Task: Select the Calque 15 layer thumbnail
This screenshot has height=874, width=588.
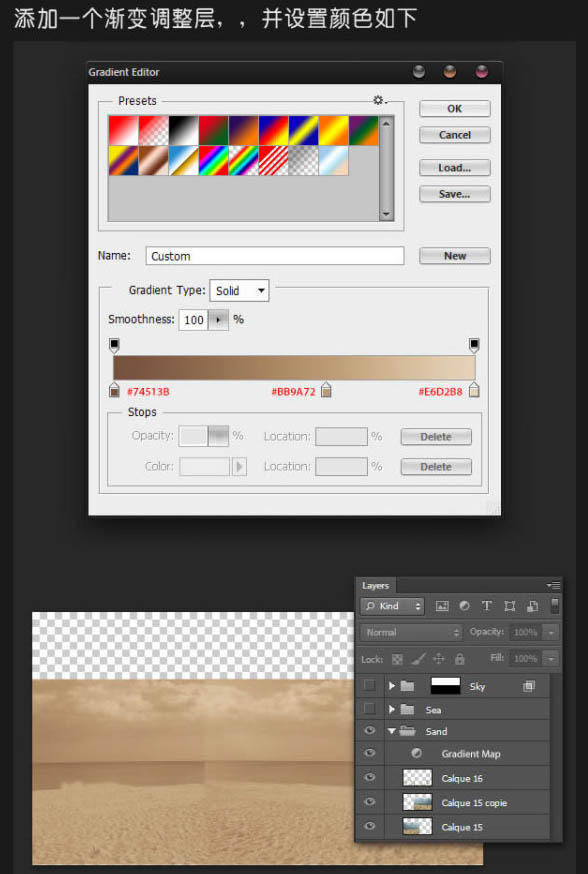Action: pyautogui.click(x=417, y=826)
